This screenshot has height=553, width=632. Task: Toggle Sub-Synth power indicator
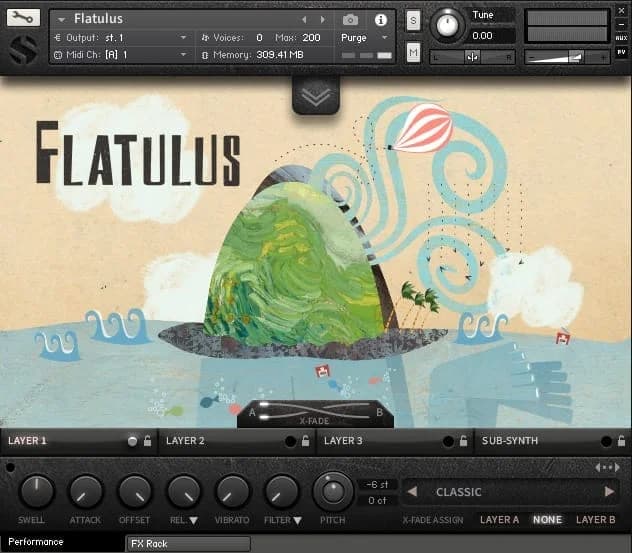(606, 441)
